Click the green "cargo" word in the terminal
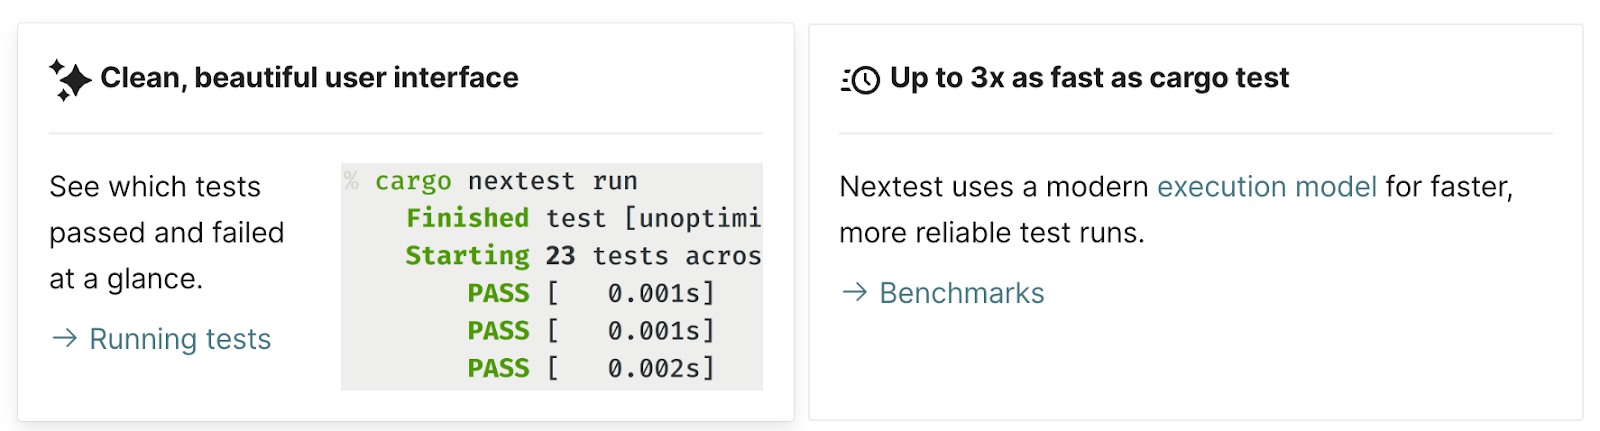Screen dimensions: 1600x431 413,182
